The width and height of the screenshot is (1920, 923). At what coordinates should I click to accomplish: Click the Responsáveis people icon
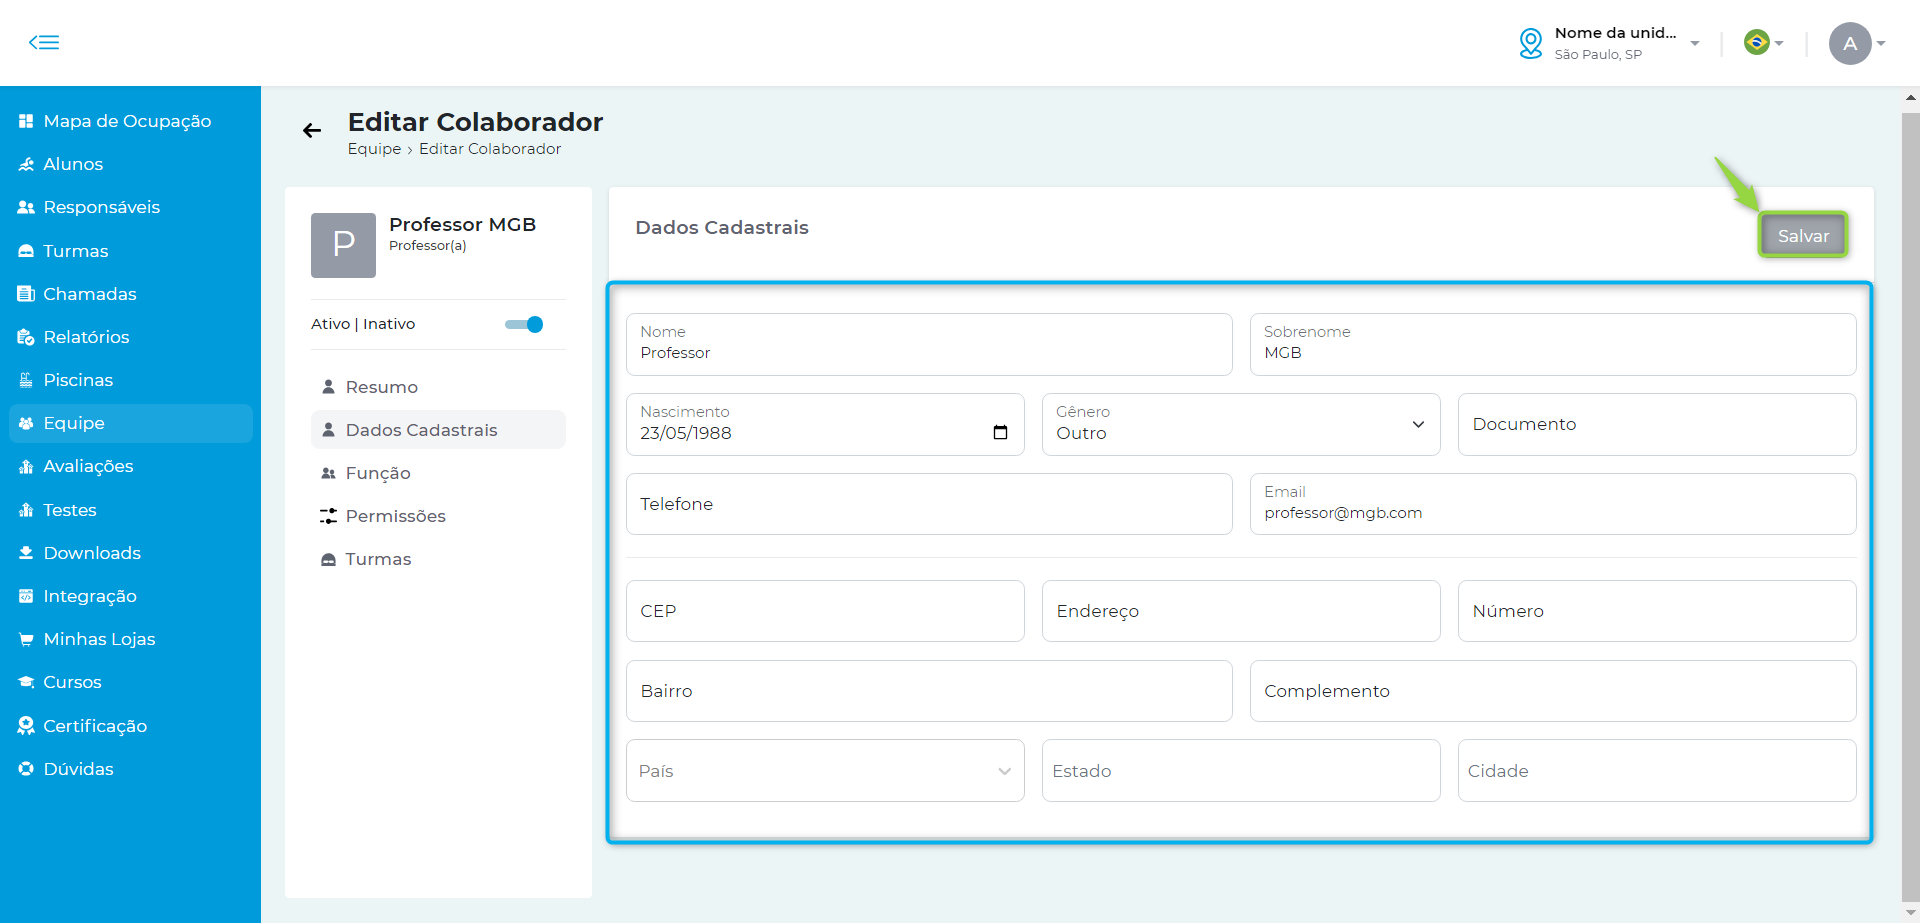(x=26, y=207)
